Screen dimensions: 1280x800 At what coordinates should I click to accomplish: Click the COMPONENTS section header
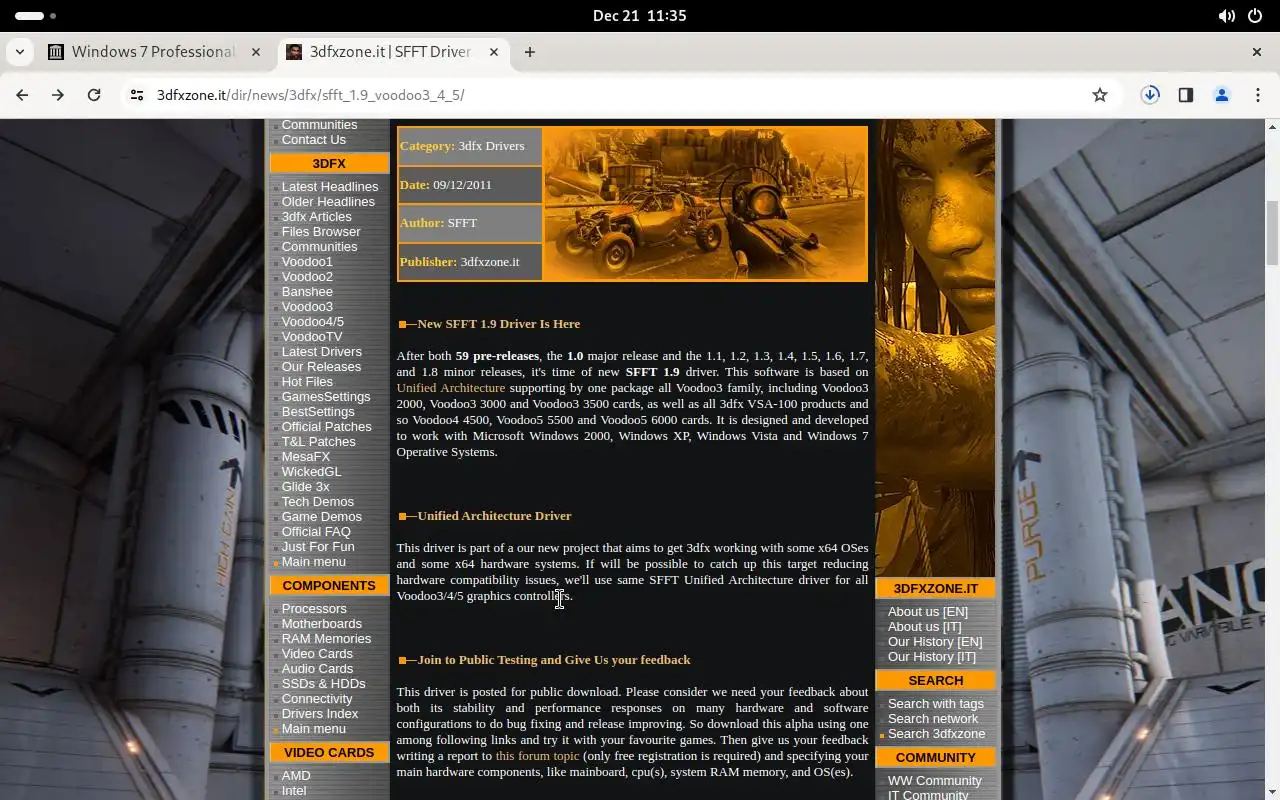pyautogui.click(x=329, y=586)
